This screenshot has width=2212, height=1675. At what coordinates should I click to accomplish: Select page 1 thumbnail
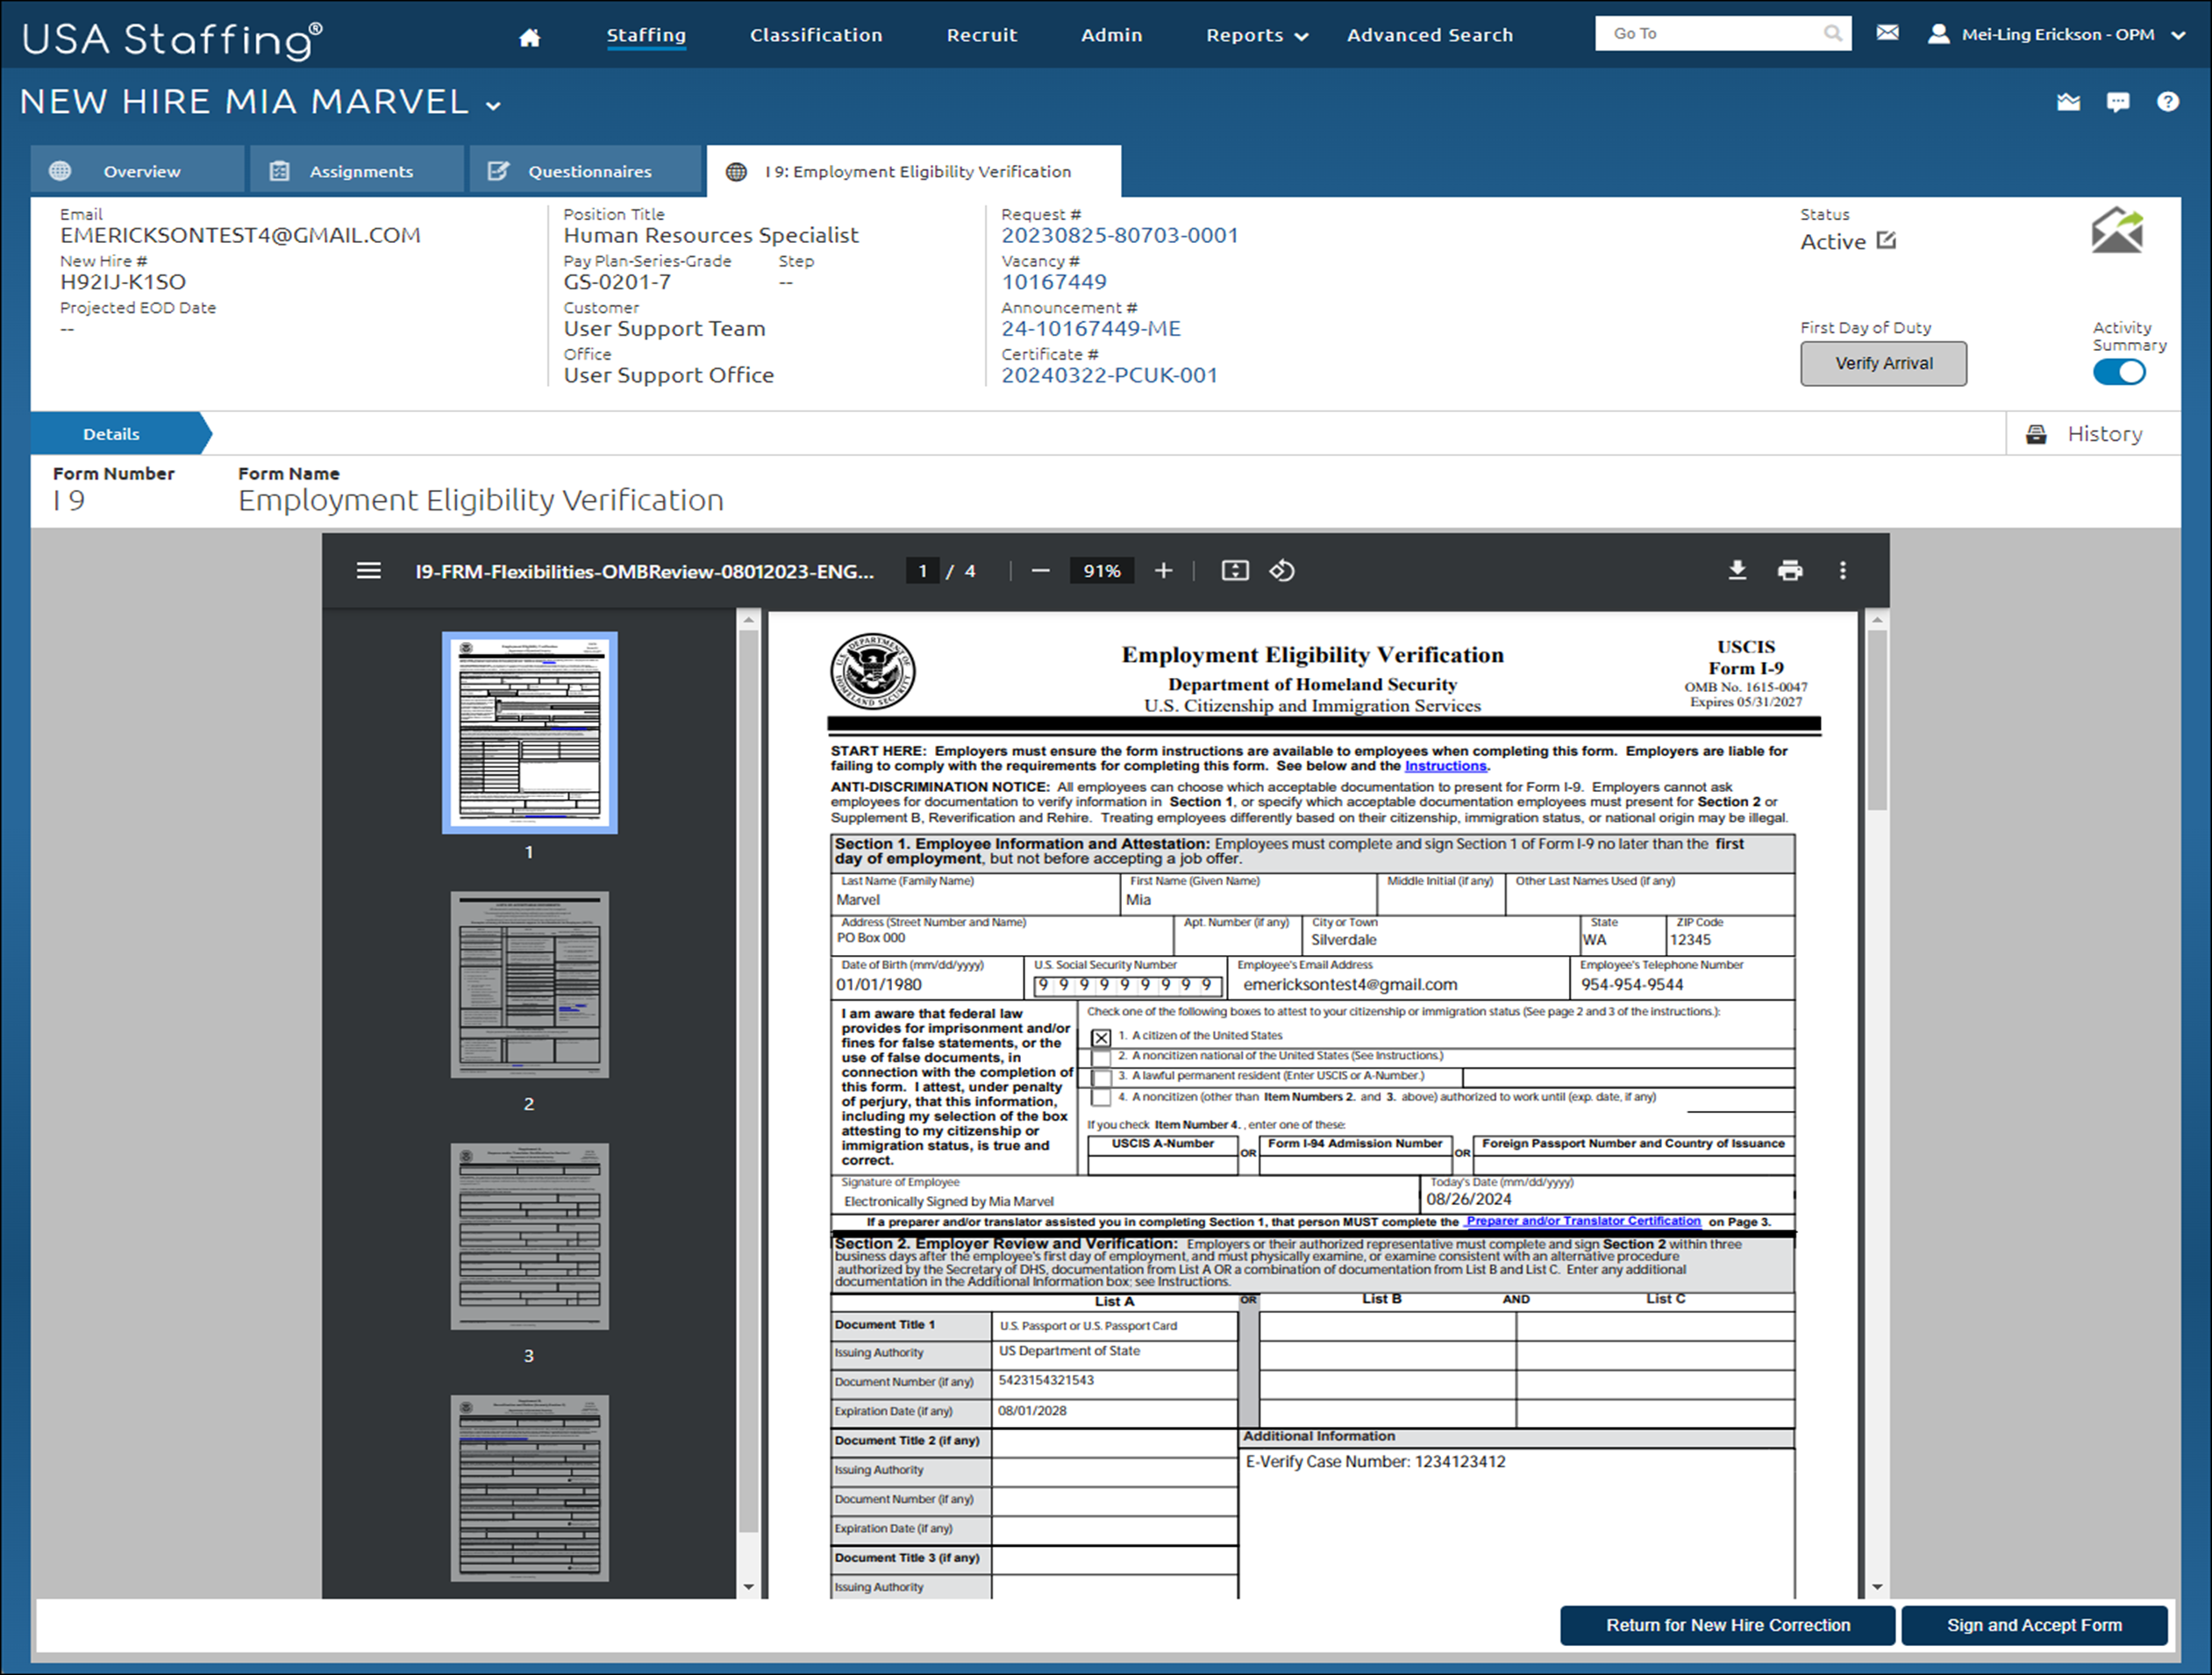[529, 732]
